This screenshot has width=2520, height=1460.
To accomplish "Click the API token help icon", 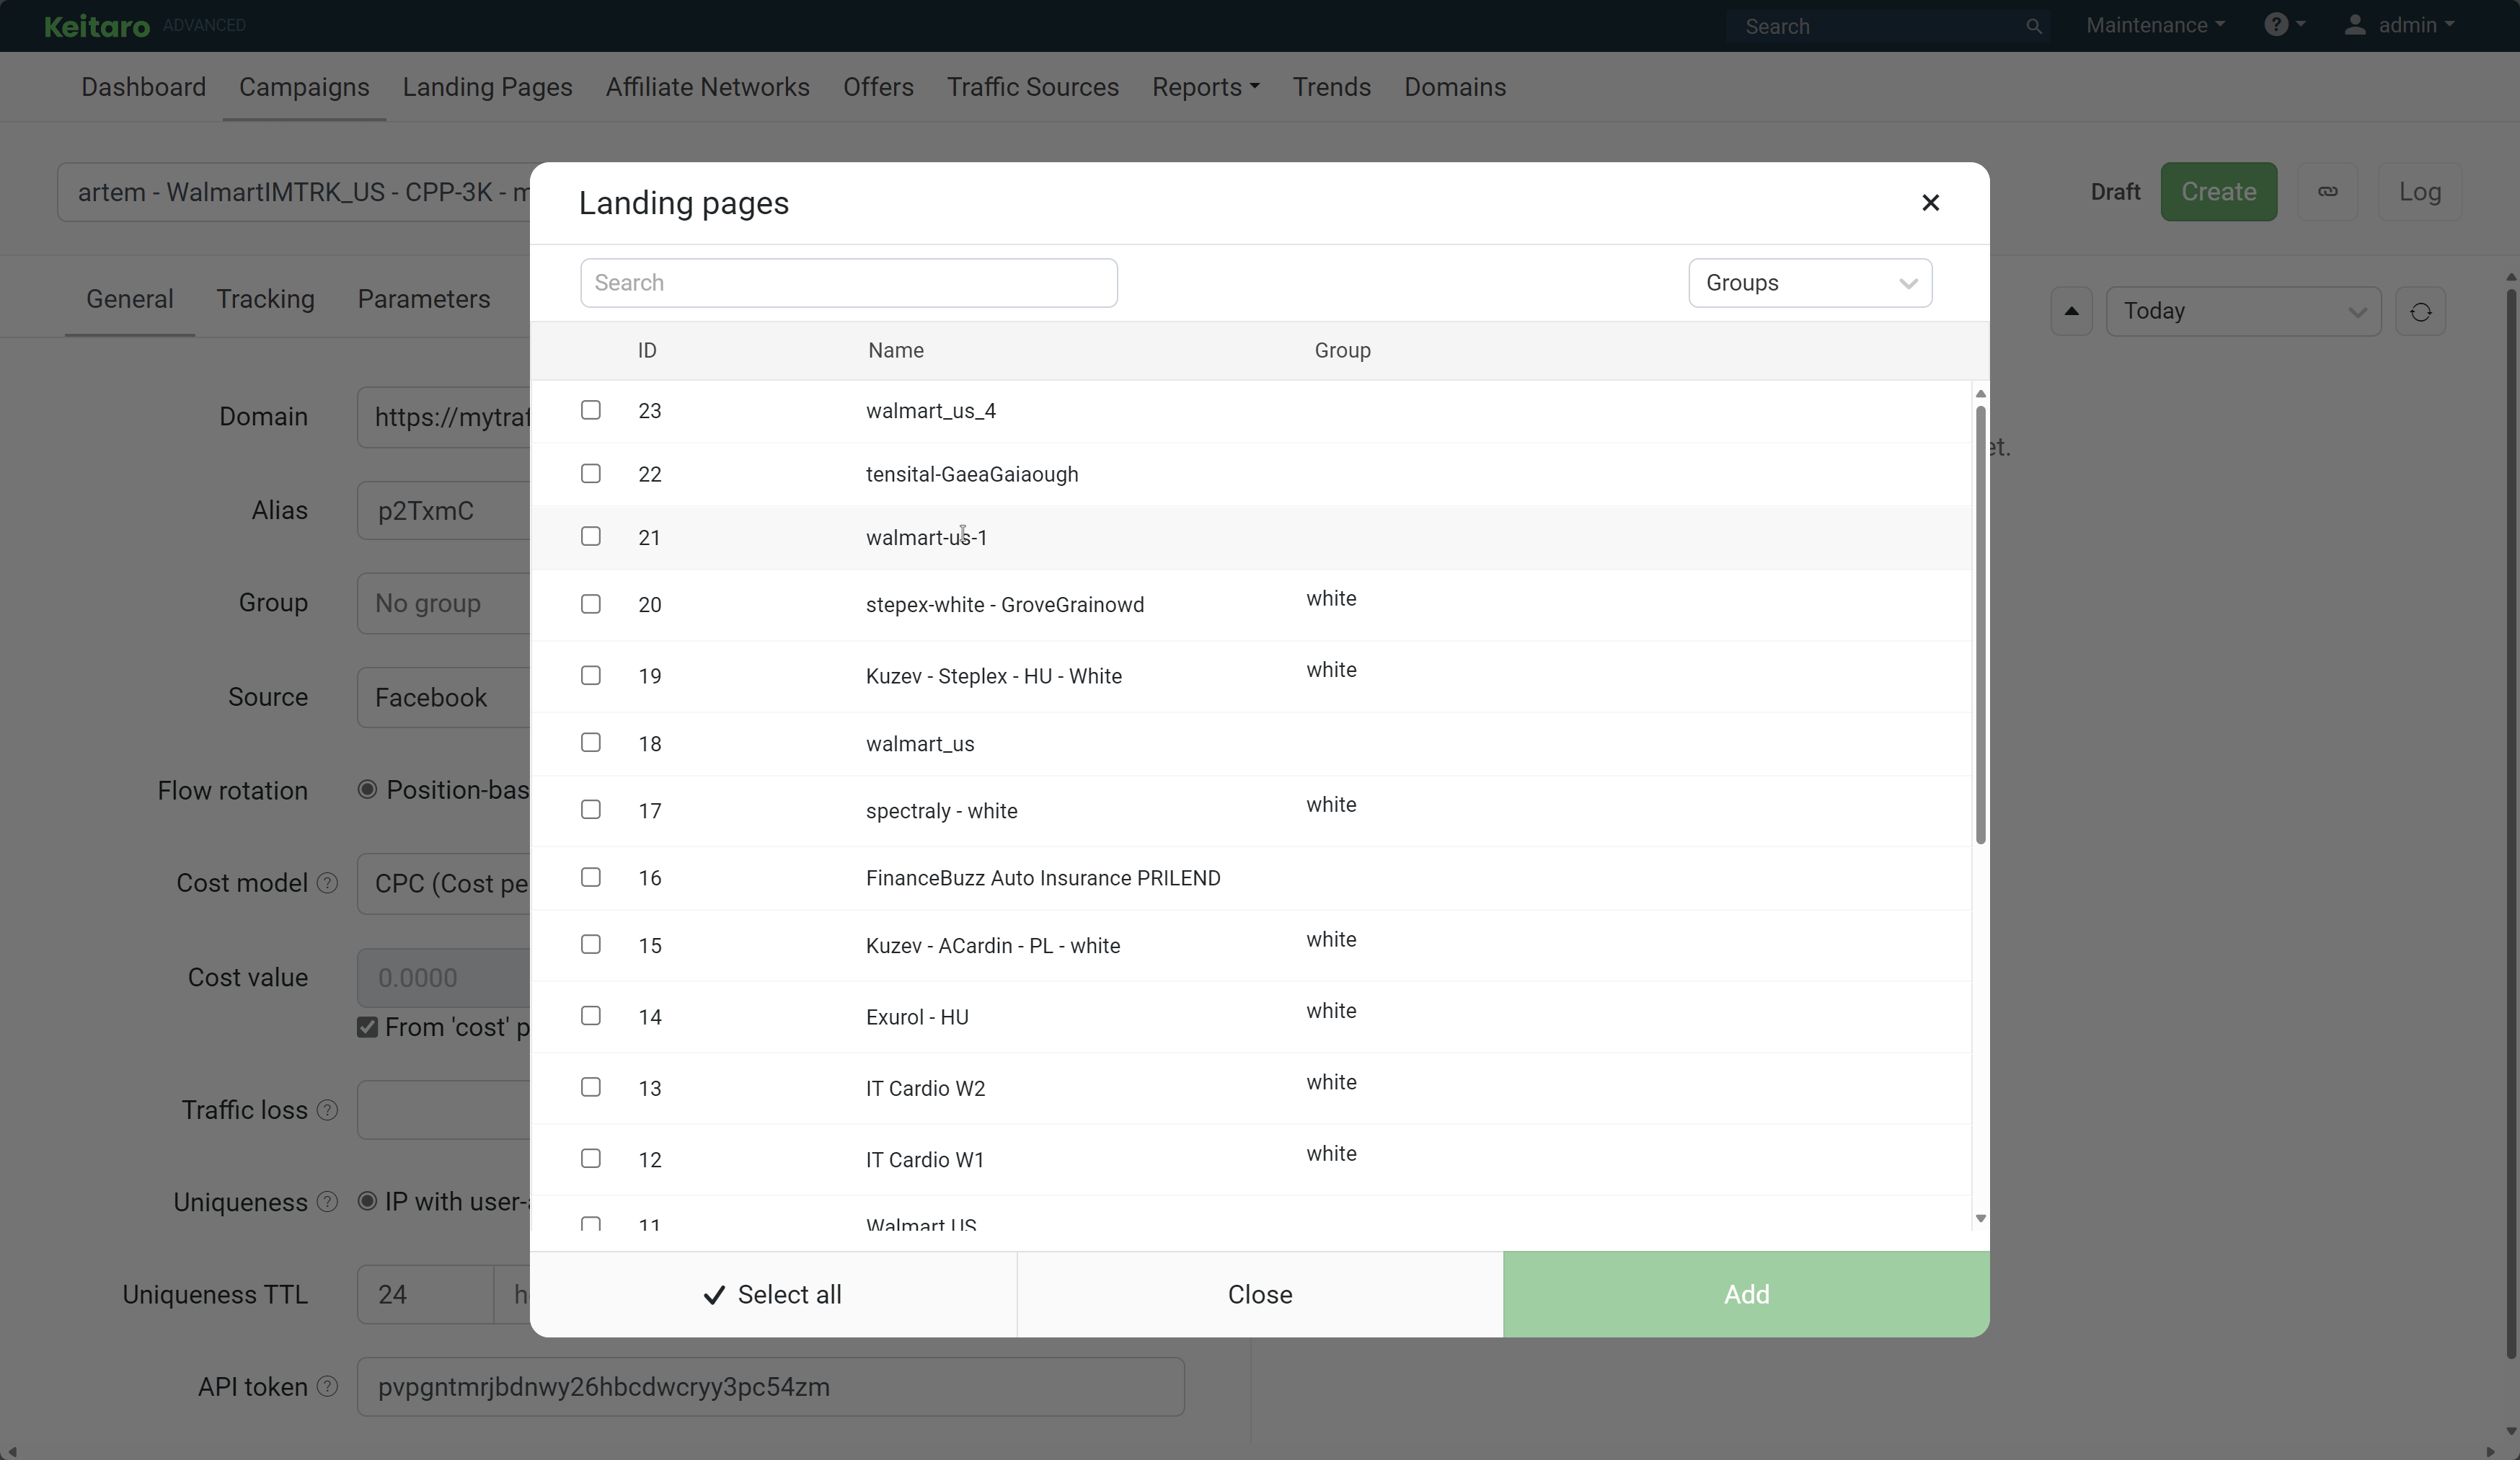I will (327, 1386).
